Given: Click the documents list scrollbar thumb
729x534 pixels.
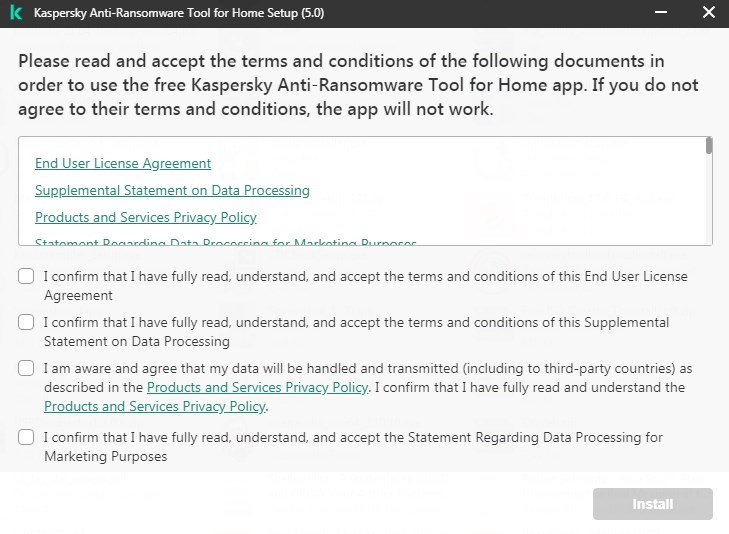Looking at the screenshot, I should pyautogui.click(x=709, y=146).
